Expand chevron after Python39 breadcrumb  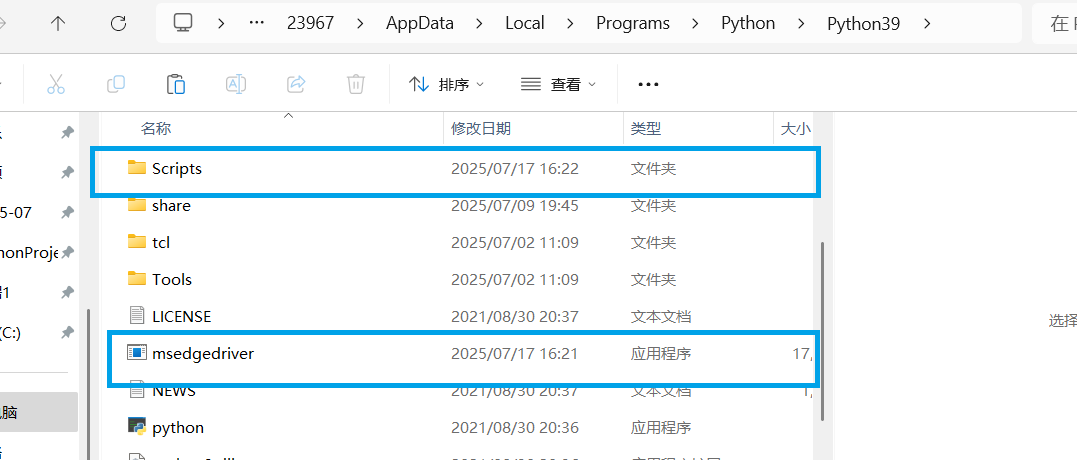(928, 23)
